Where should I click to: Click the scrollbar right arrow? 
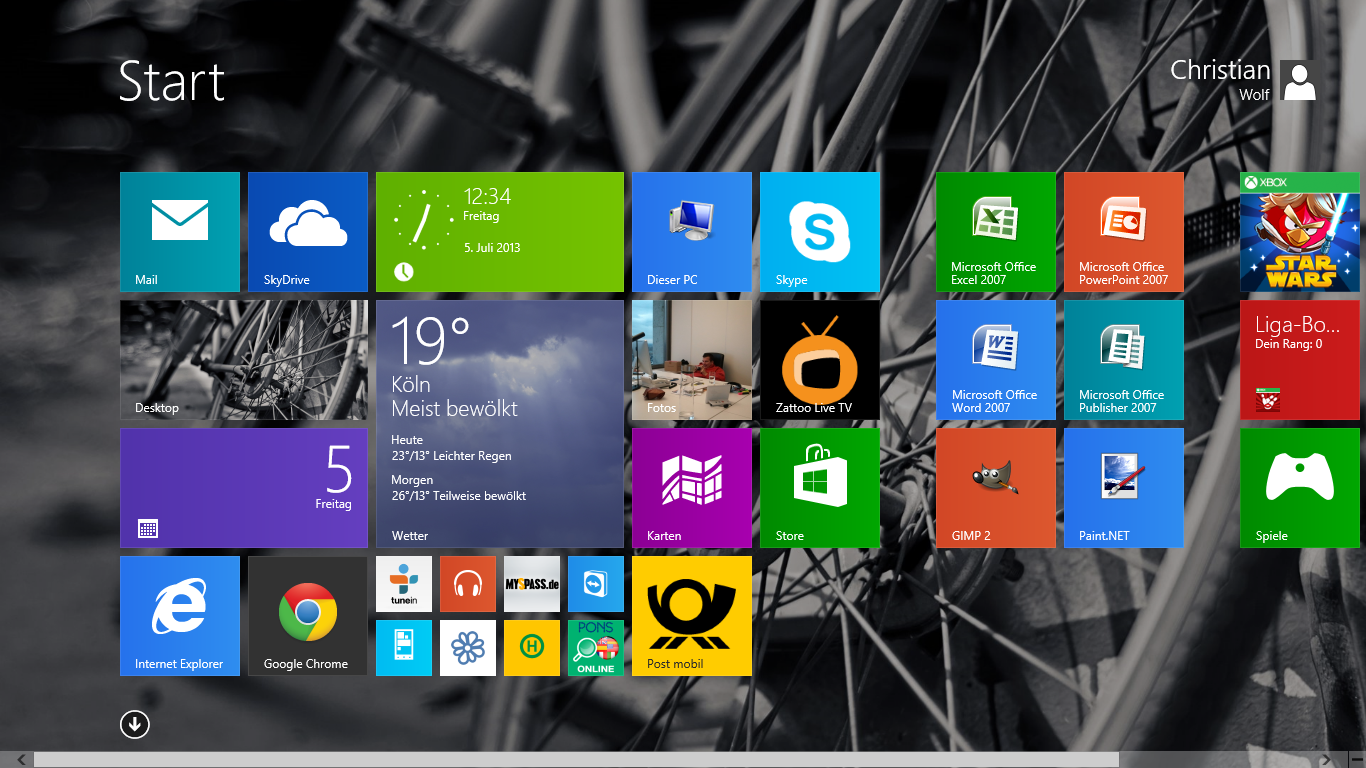(1326, 760)
